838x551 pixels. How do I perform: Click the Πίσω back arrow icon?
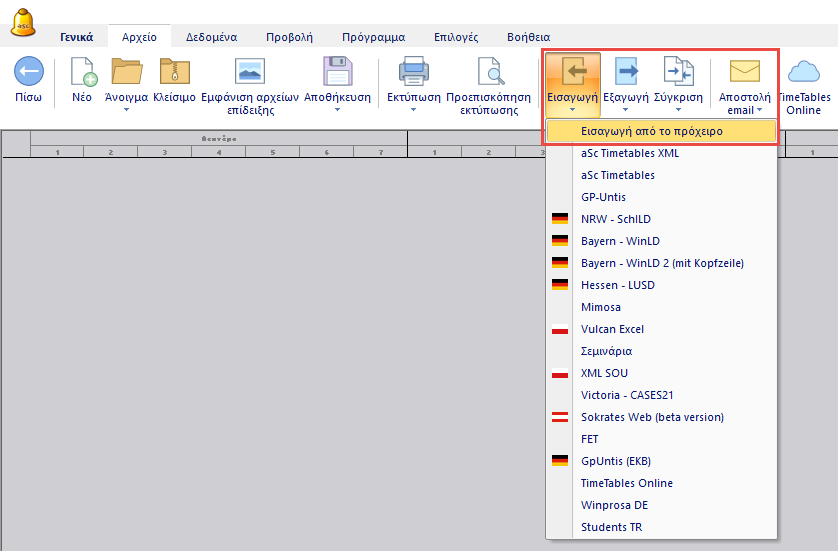28,73
